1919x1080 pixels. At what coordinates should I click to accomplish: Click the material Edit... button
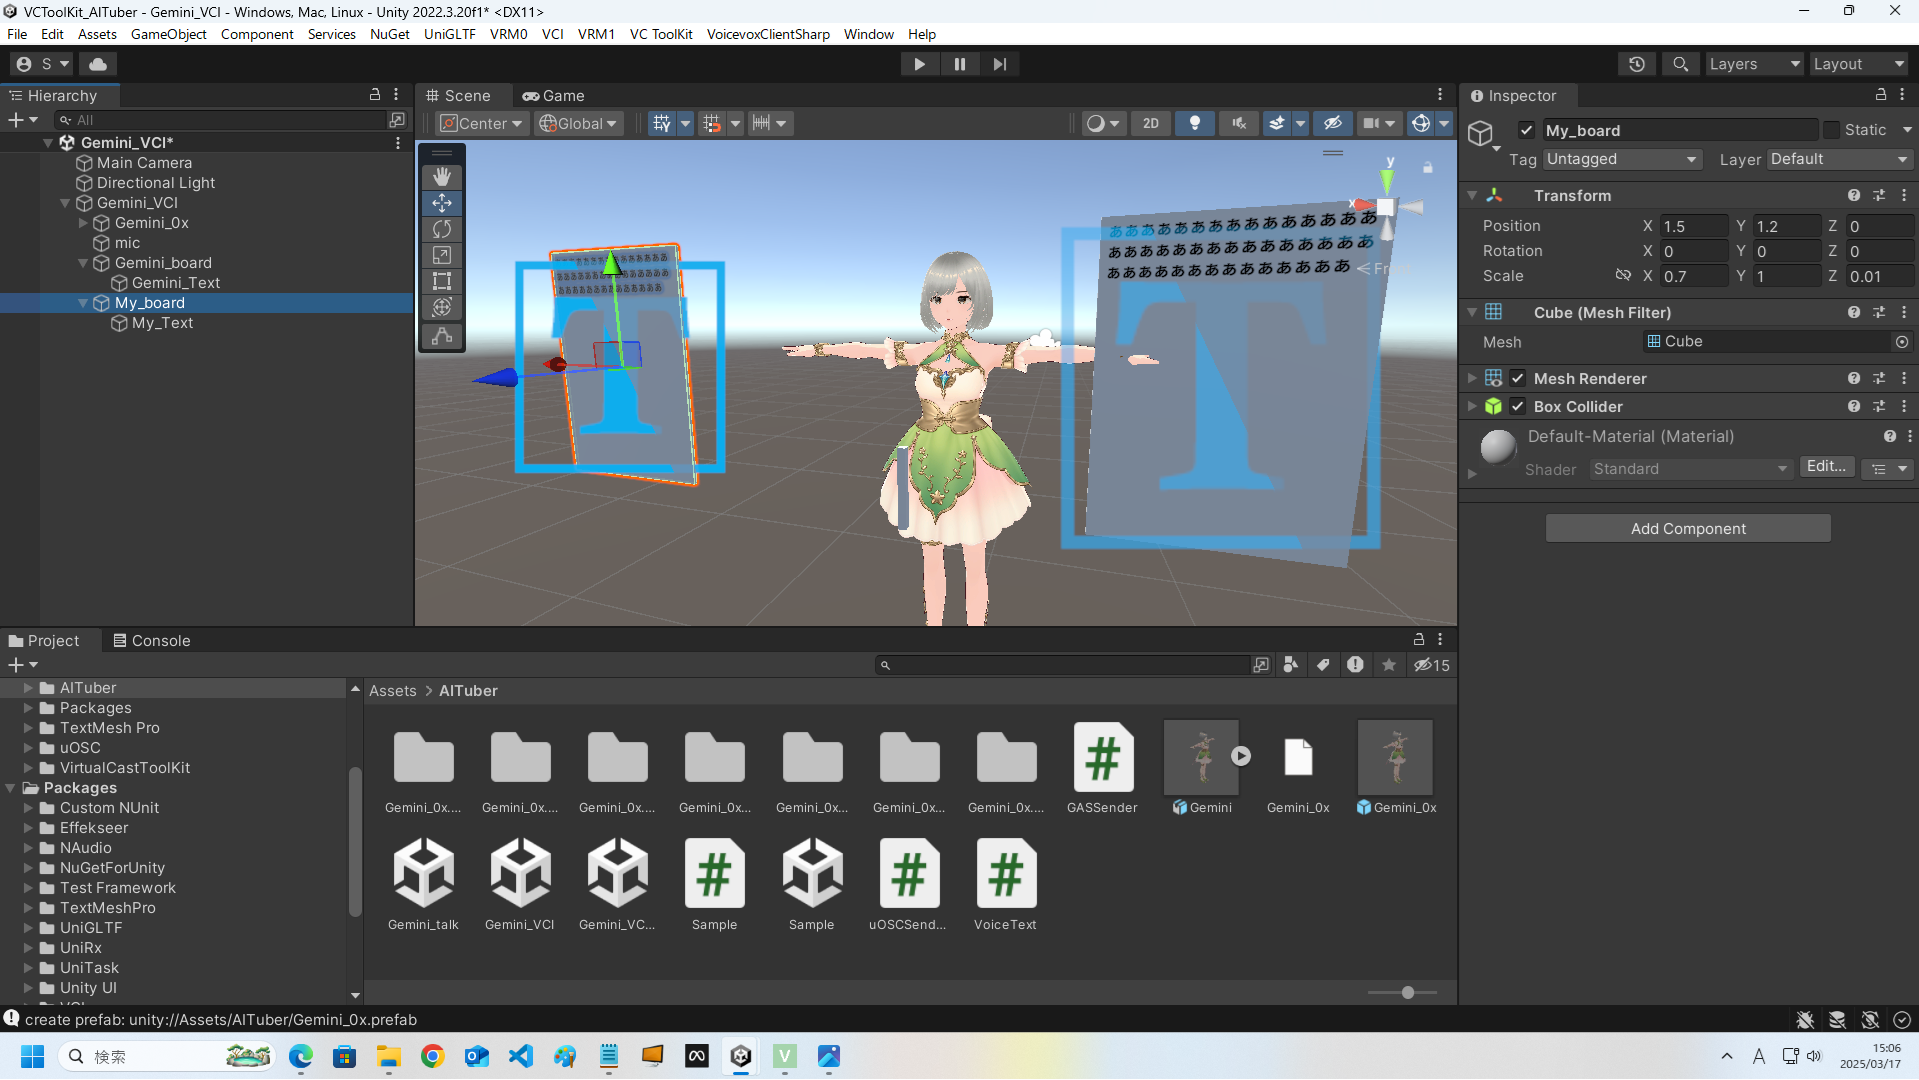(1826, 467)
